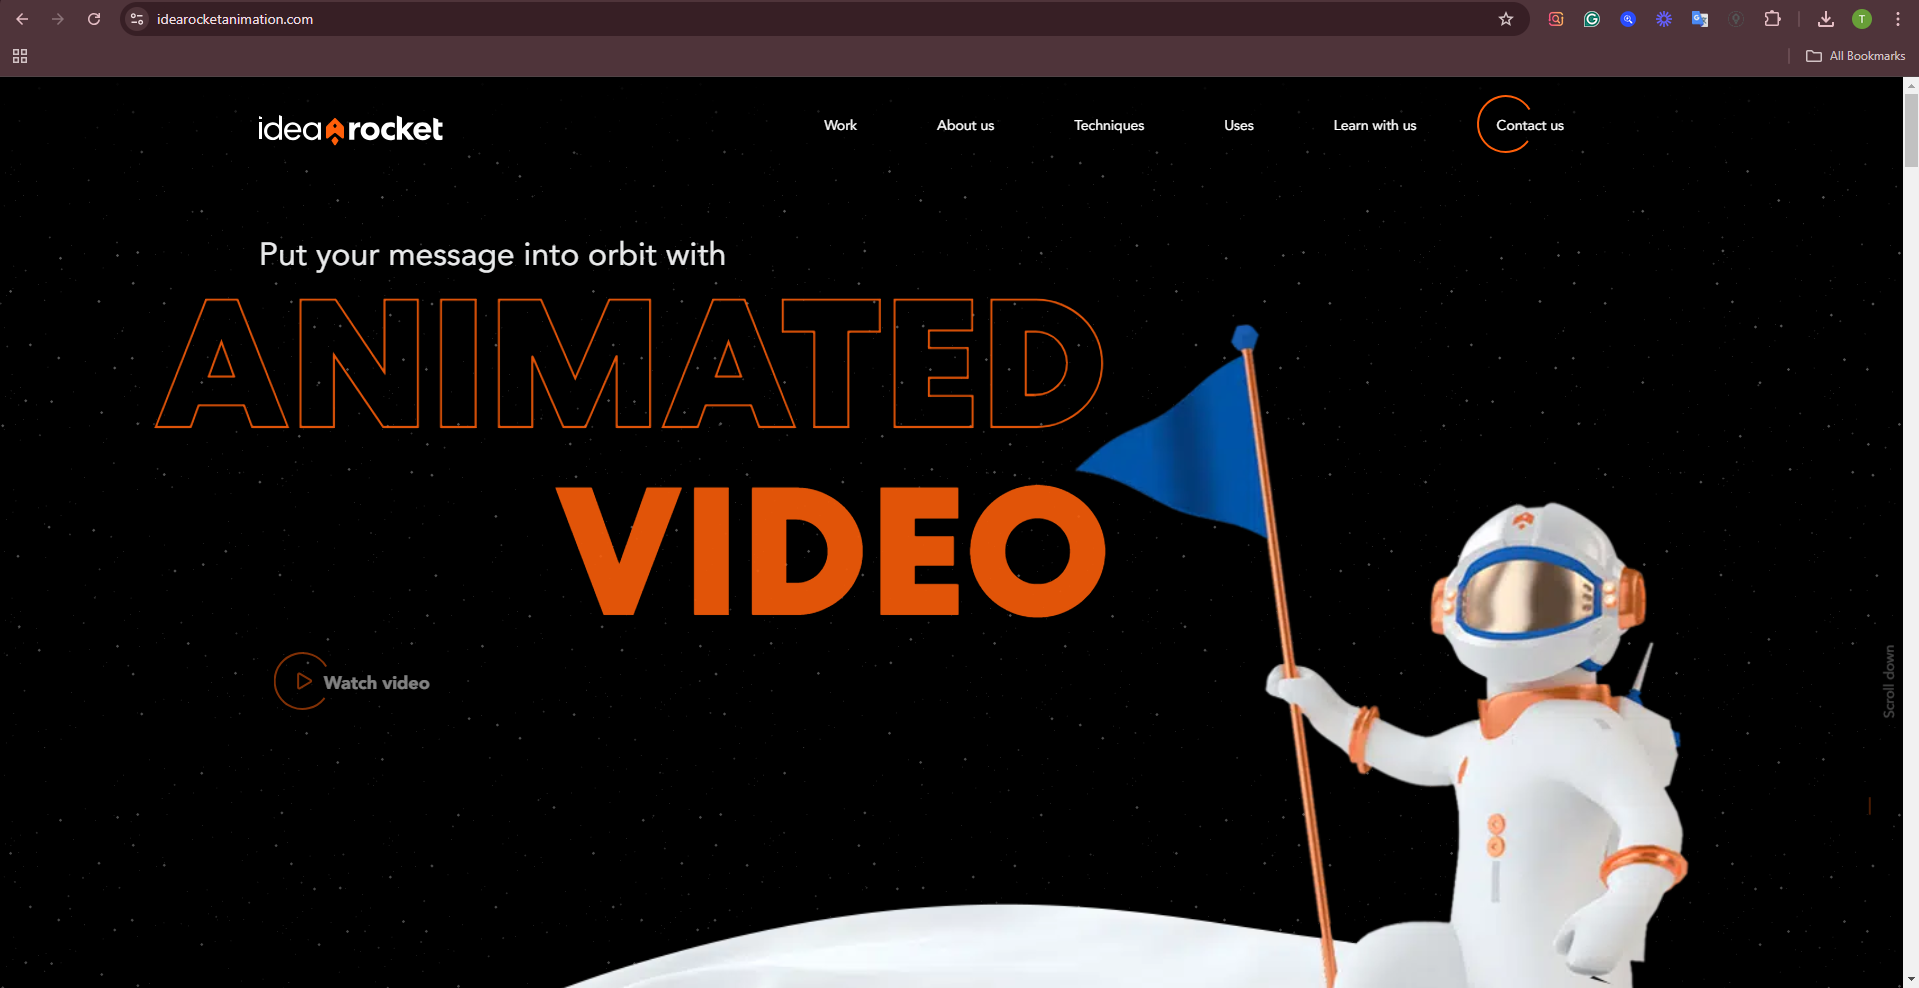Open the Learn with us menu item

(x=1375, y=125)
